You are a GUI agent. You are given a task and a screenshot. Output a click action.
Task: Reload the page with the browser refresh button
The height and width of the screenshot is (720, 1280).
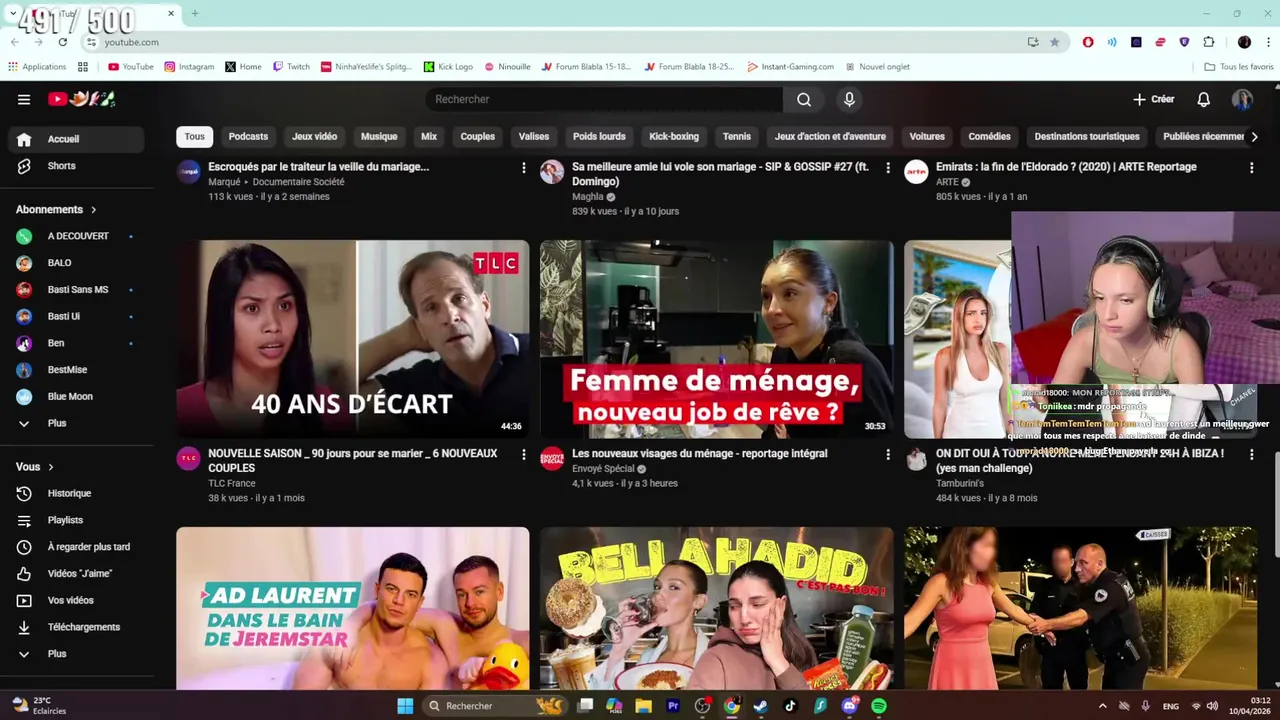click(62, 42)
